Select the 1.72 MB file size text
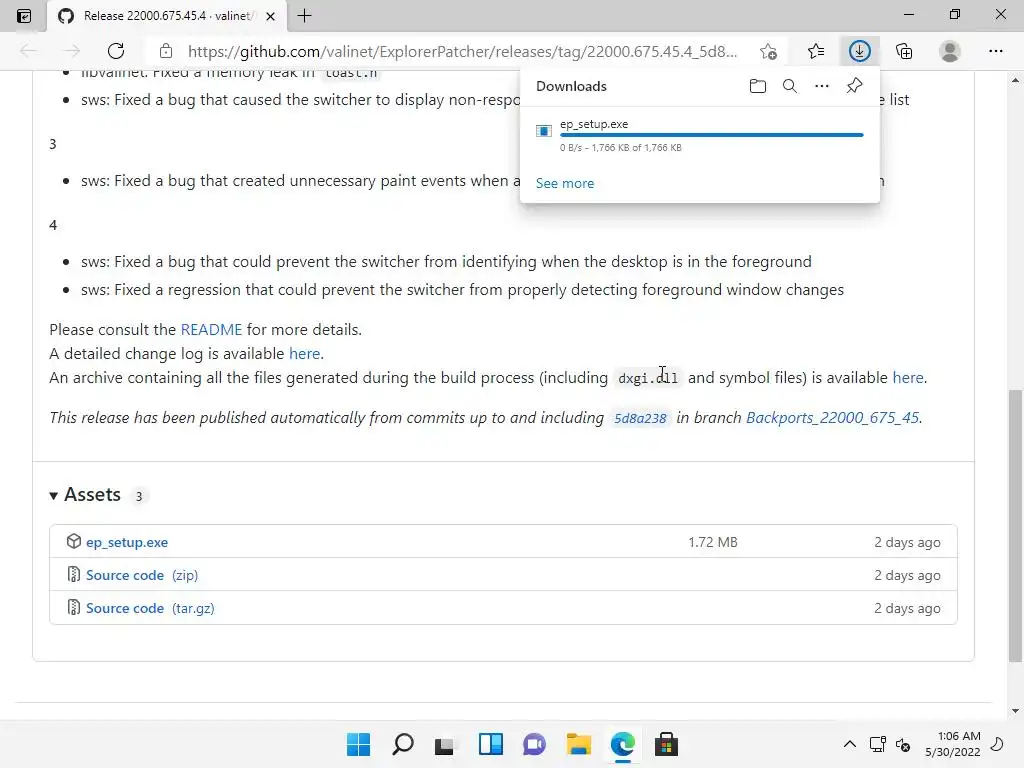1024x768 pixels. point(712,542)
